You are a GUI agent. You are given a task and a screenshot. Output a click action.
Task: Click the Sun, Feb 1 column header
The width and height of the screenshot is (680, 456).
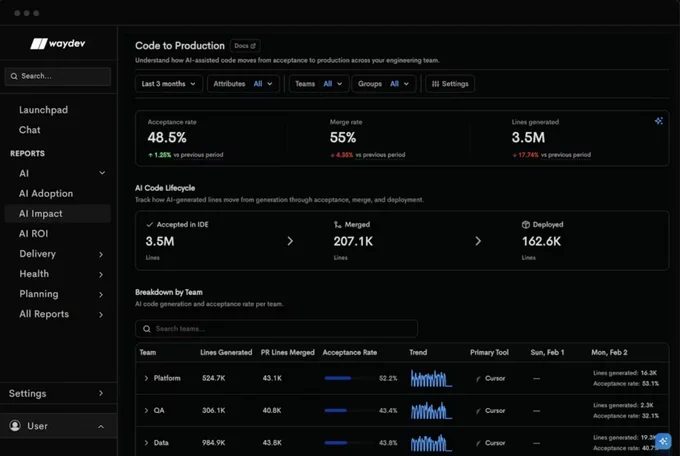point(547,352)
